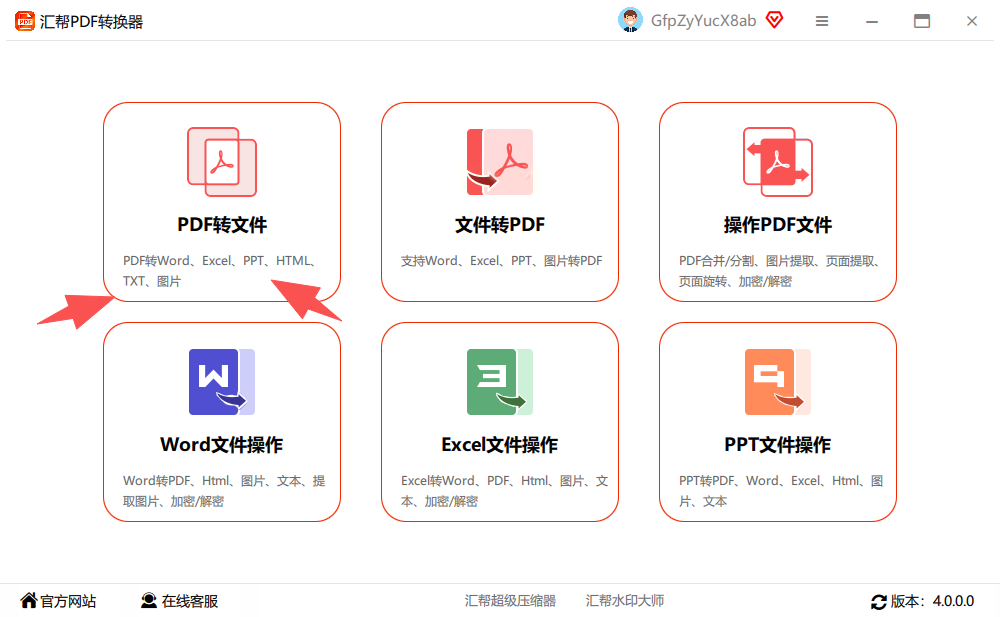Image resolution: width=1000 pixels, height=617 pixels.
Task: Click the version number 4.0.0.0
Action: 953,601
